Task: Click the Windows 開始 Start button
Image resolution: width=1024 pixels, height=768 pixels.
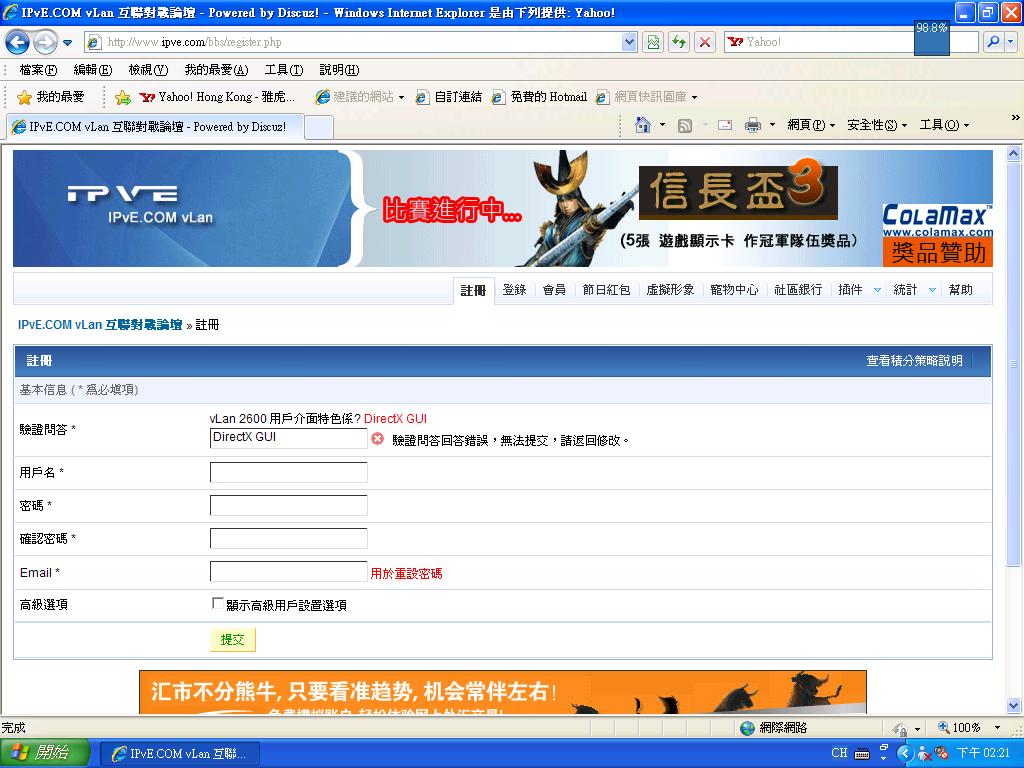Action: click(44, 753)
